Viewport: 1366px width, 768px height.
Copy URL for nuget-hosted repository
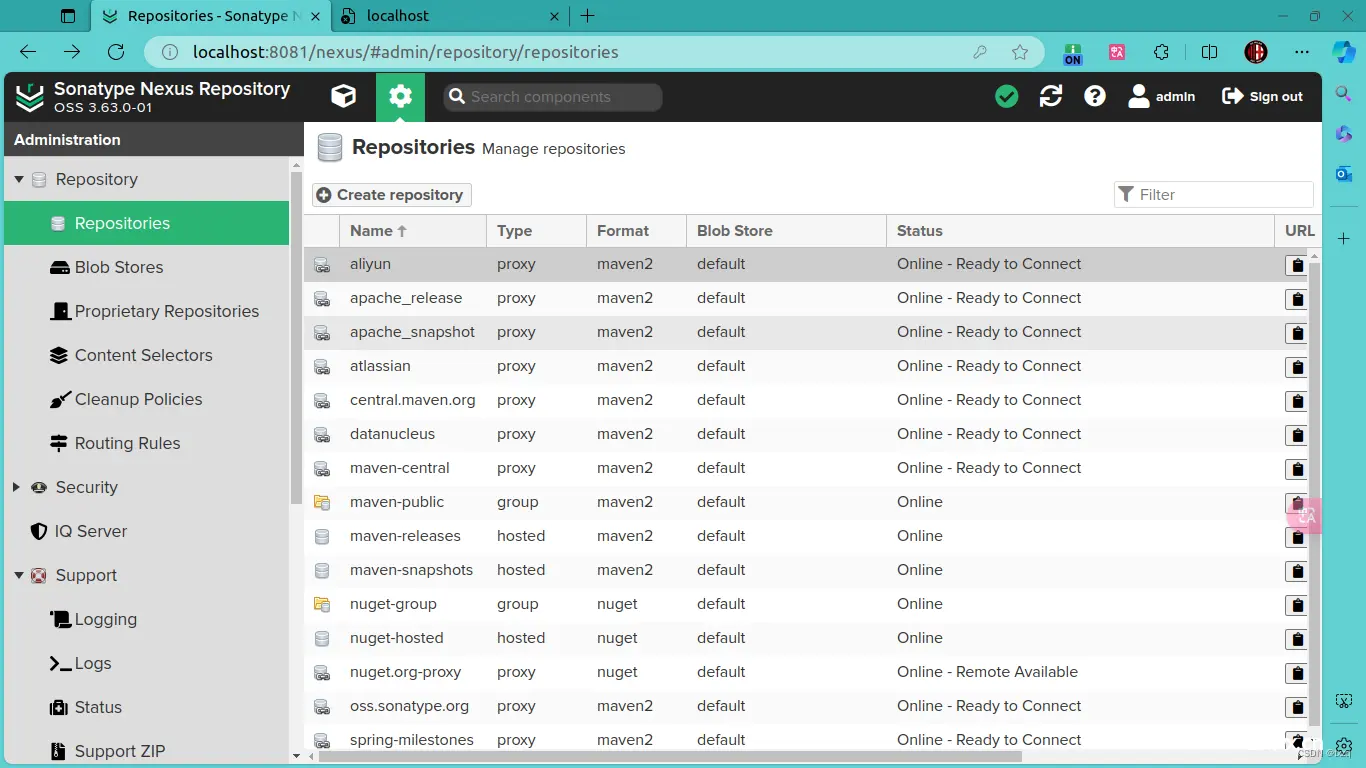click(1297, 639)
